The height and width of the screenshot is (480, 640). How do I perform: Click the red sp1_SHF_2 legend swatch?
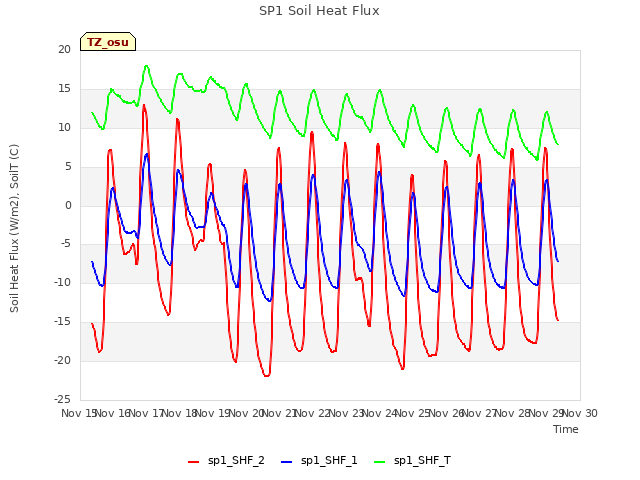point(193,462)
